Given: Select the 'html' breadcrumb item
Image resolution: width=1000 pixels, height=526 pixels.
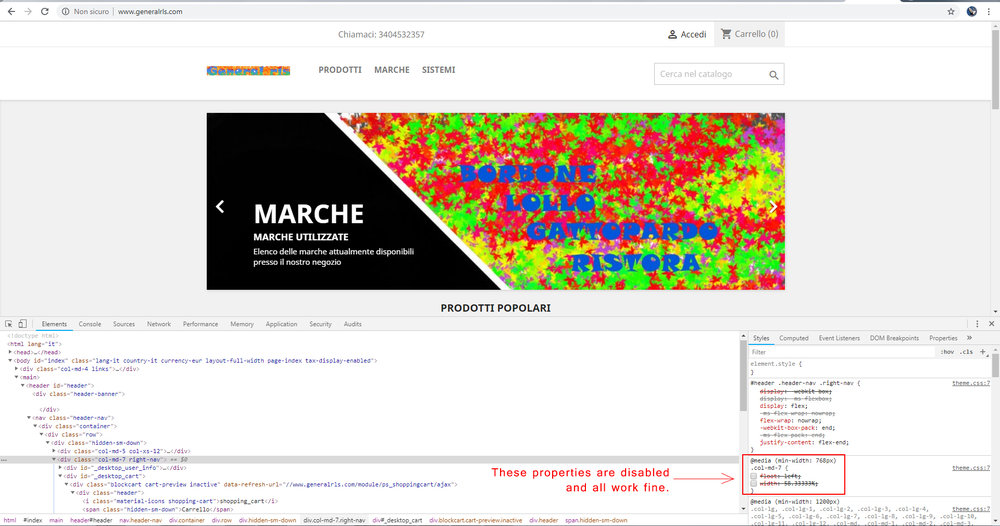Looking at the screenshot, I should click(10, 520).
